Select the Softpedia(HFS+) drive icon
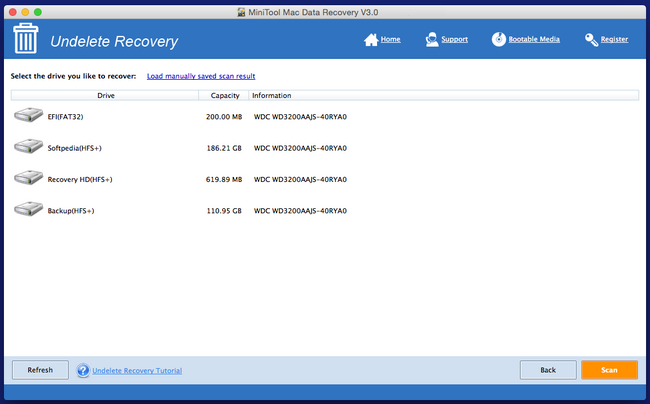 [28, 146]
